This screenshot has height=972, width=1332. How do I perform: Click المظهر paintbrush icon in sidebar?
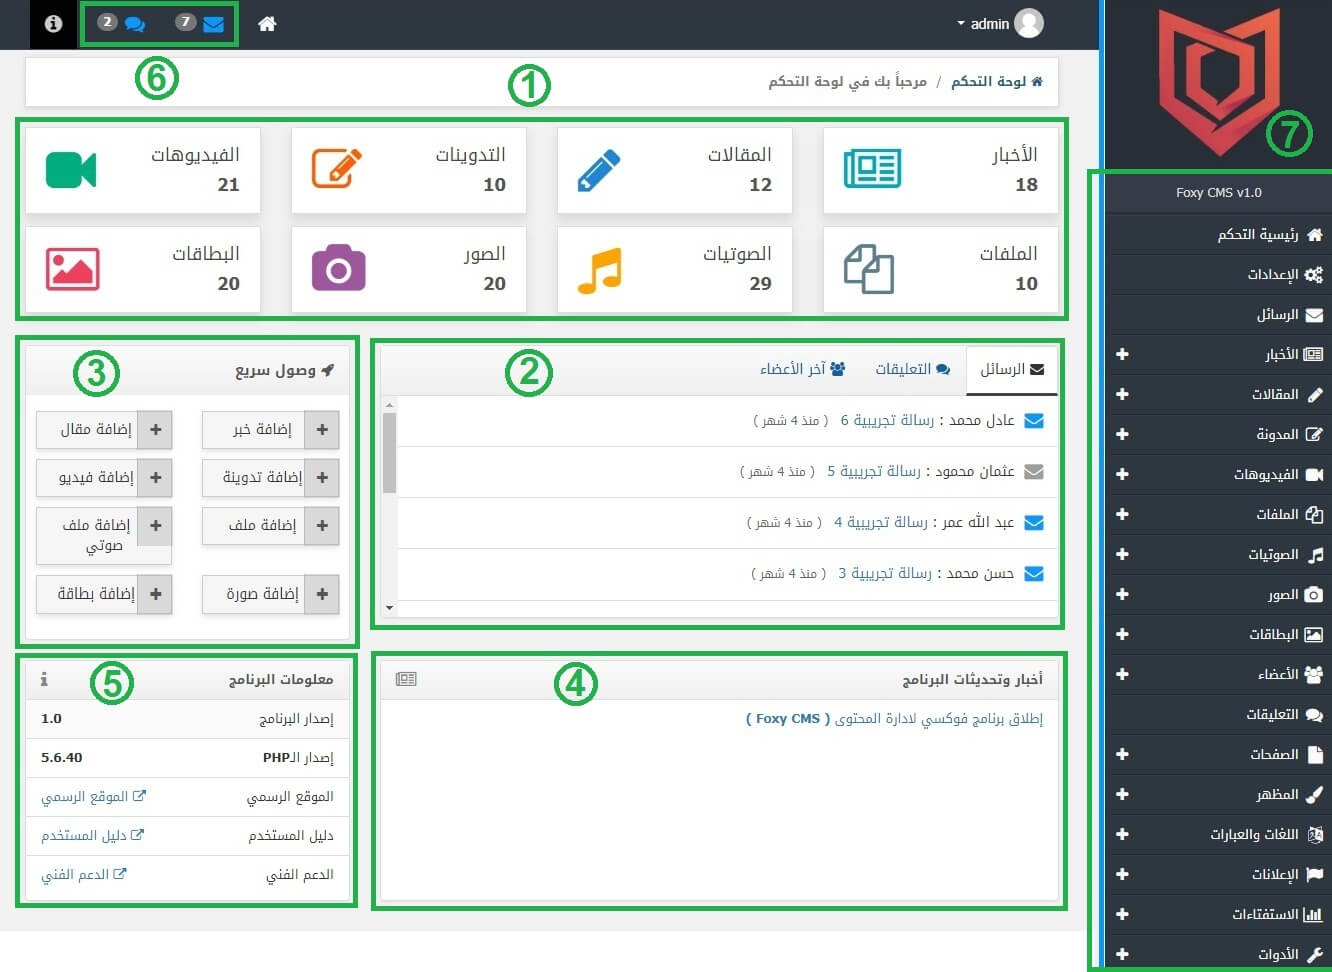pyautogui.click(x=1315, y=794)
